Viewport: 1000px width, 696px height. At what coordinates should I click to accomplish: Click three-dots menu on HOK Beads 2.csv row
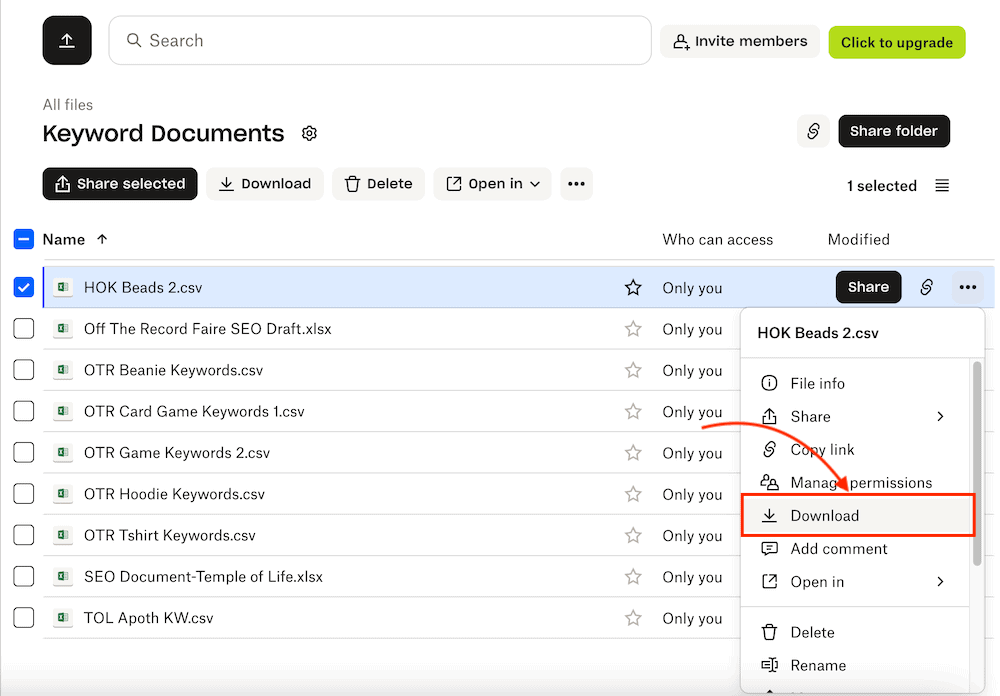[967, 287]
